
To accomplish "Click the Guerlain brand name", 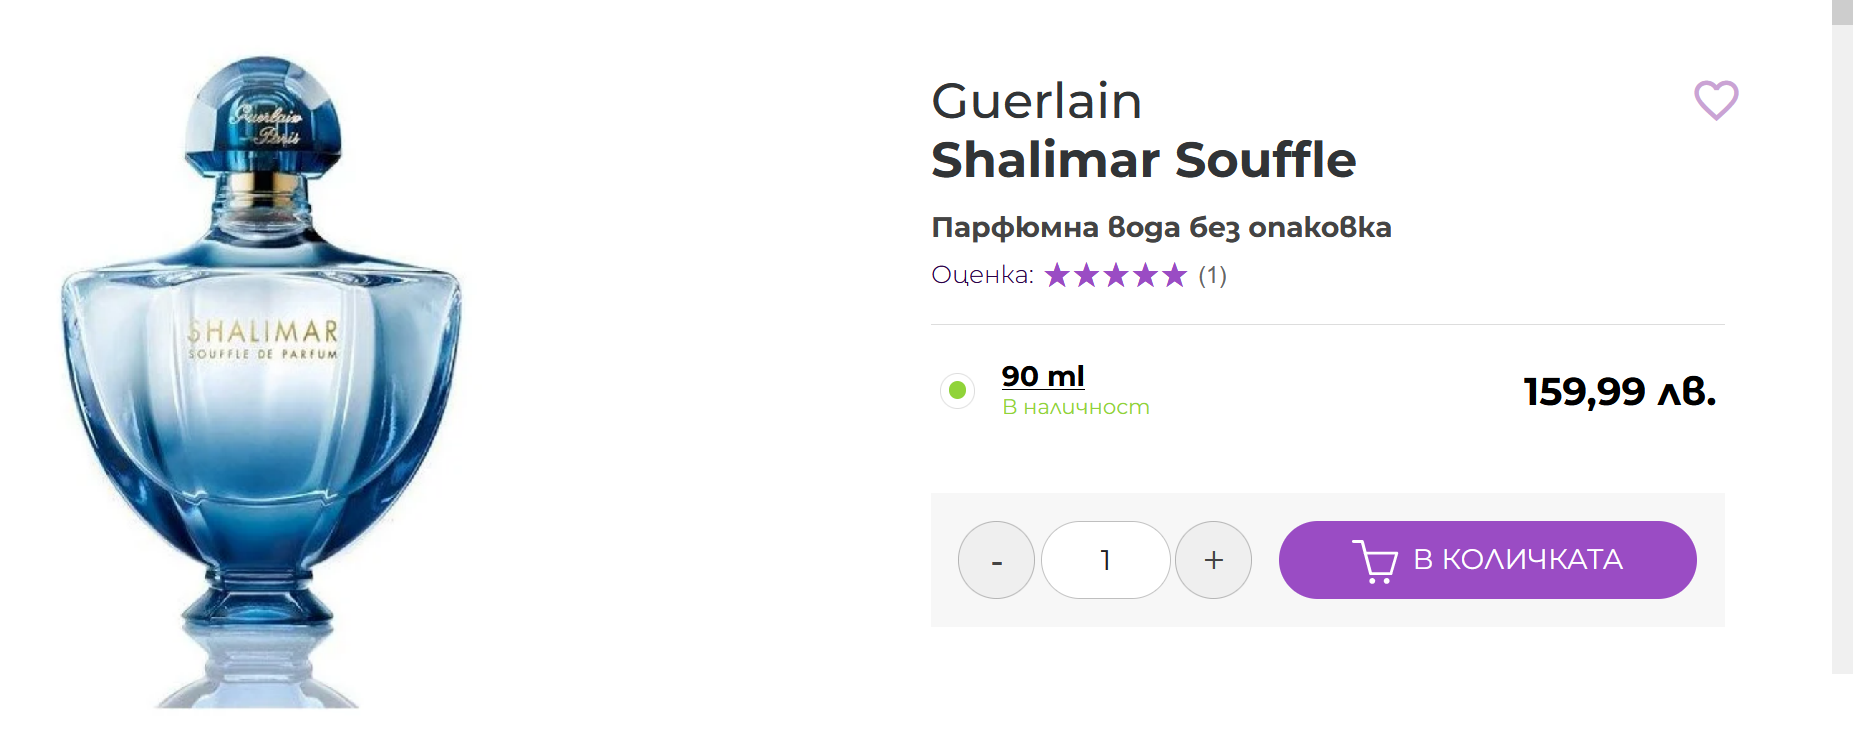I will point(1036,101).
